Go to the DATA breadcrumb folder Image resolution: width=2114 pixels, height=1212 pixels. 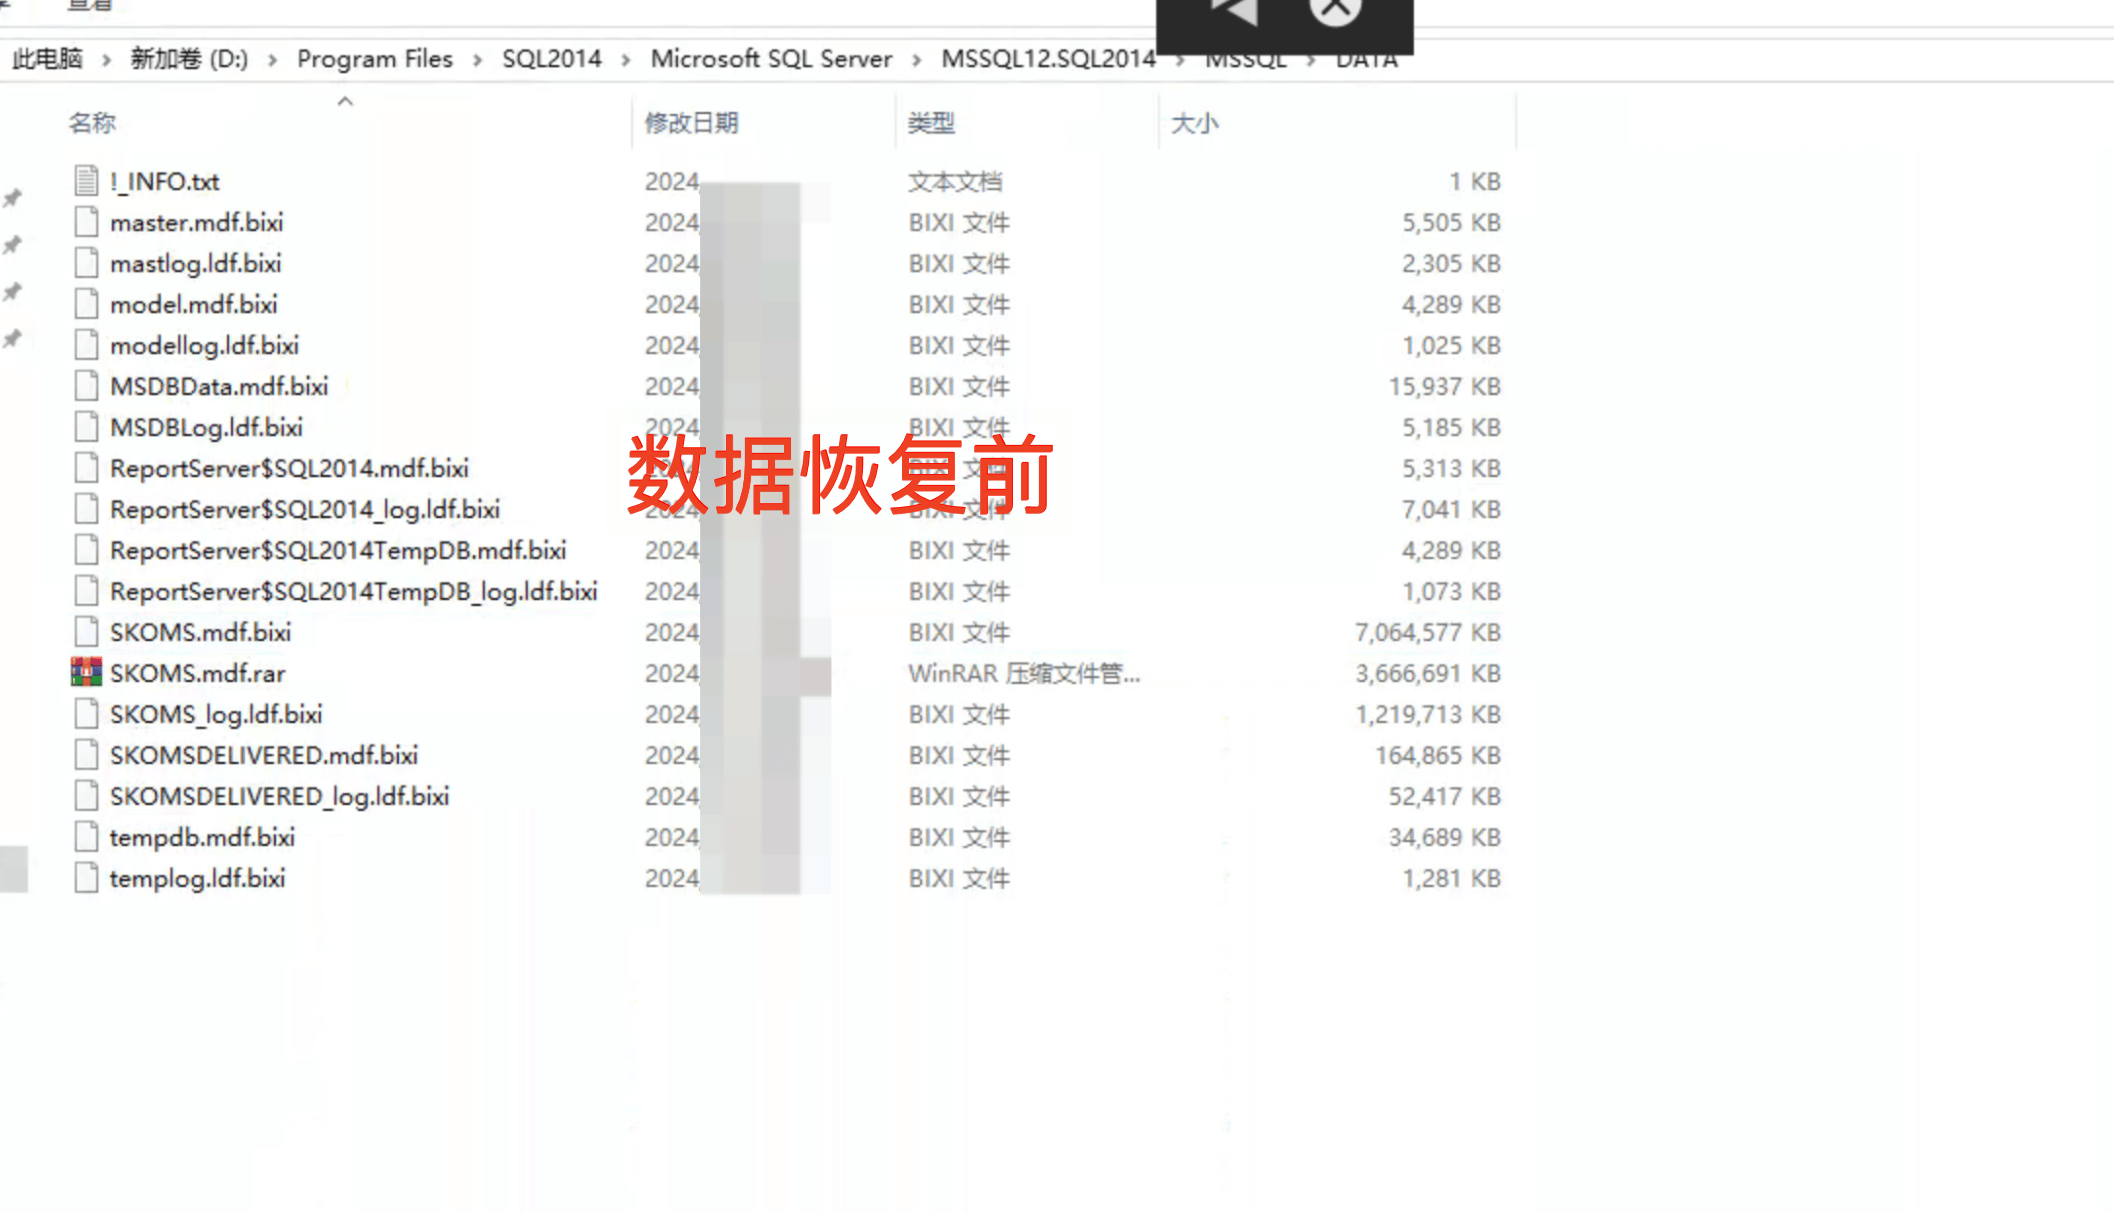(x=1367, y=60)
